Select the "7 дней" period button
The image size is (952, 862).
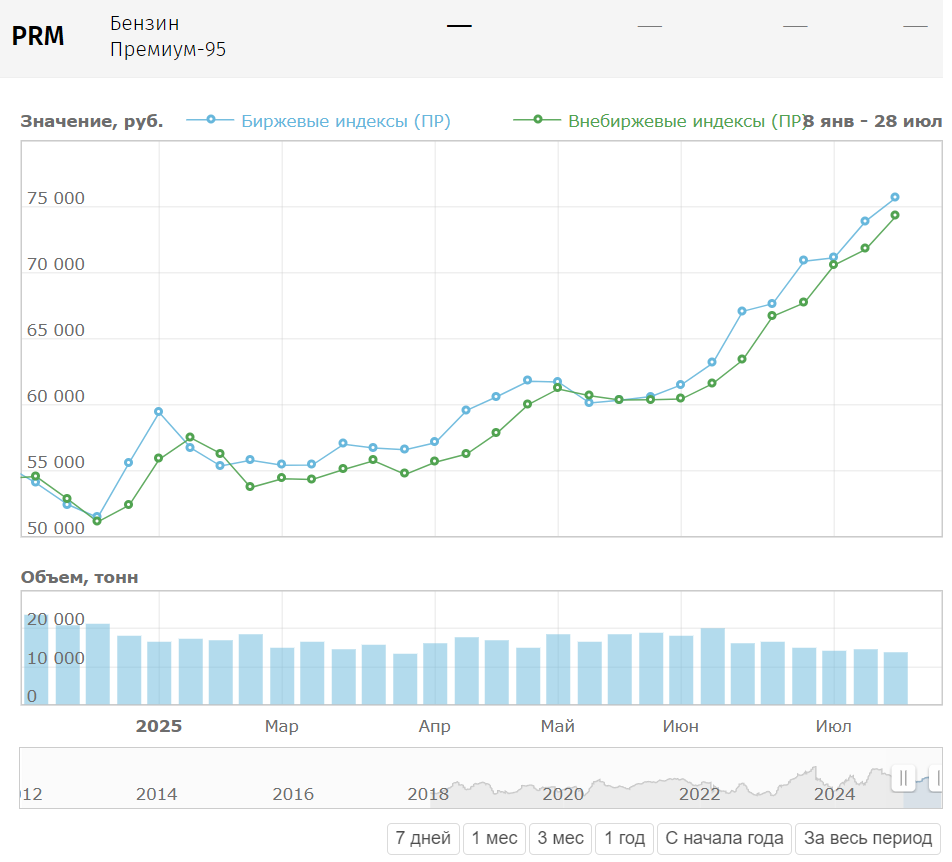pos(423,838)
